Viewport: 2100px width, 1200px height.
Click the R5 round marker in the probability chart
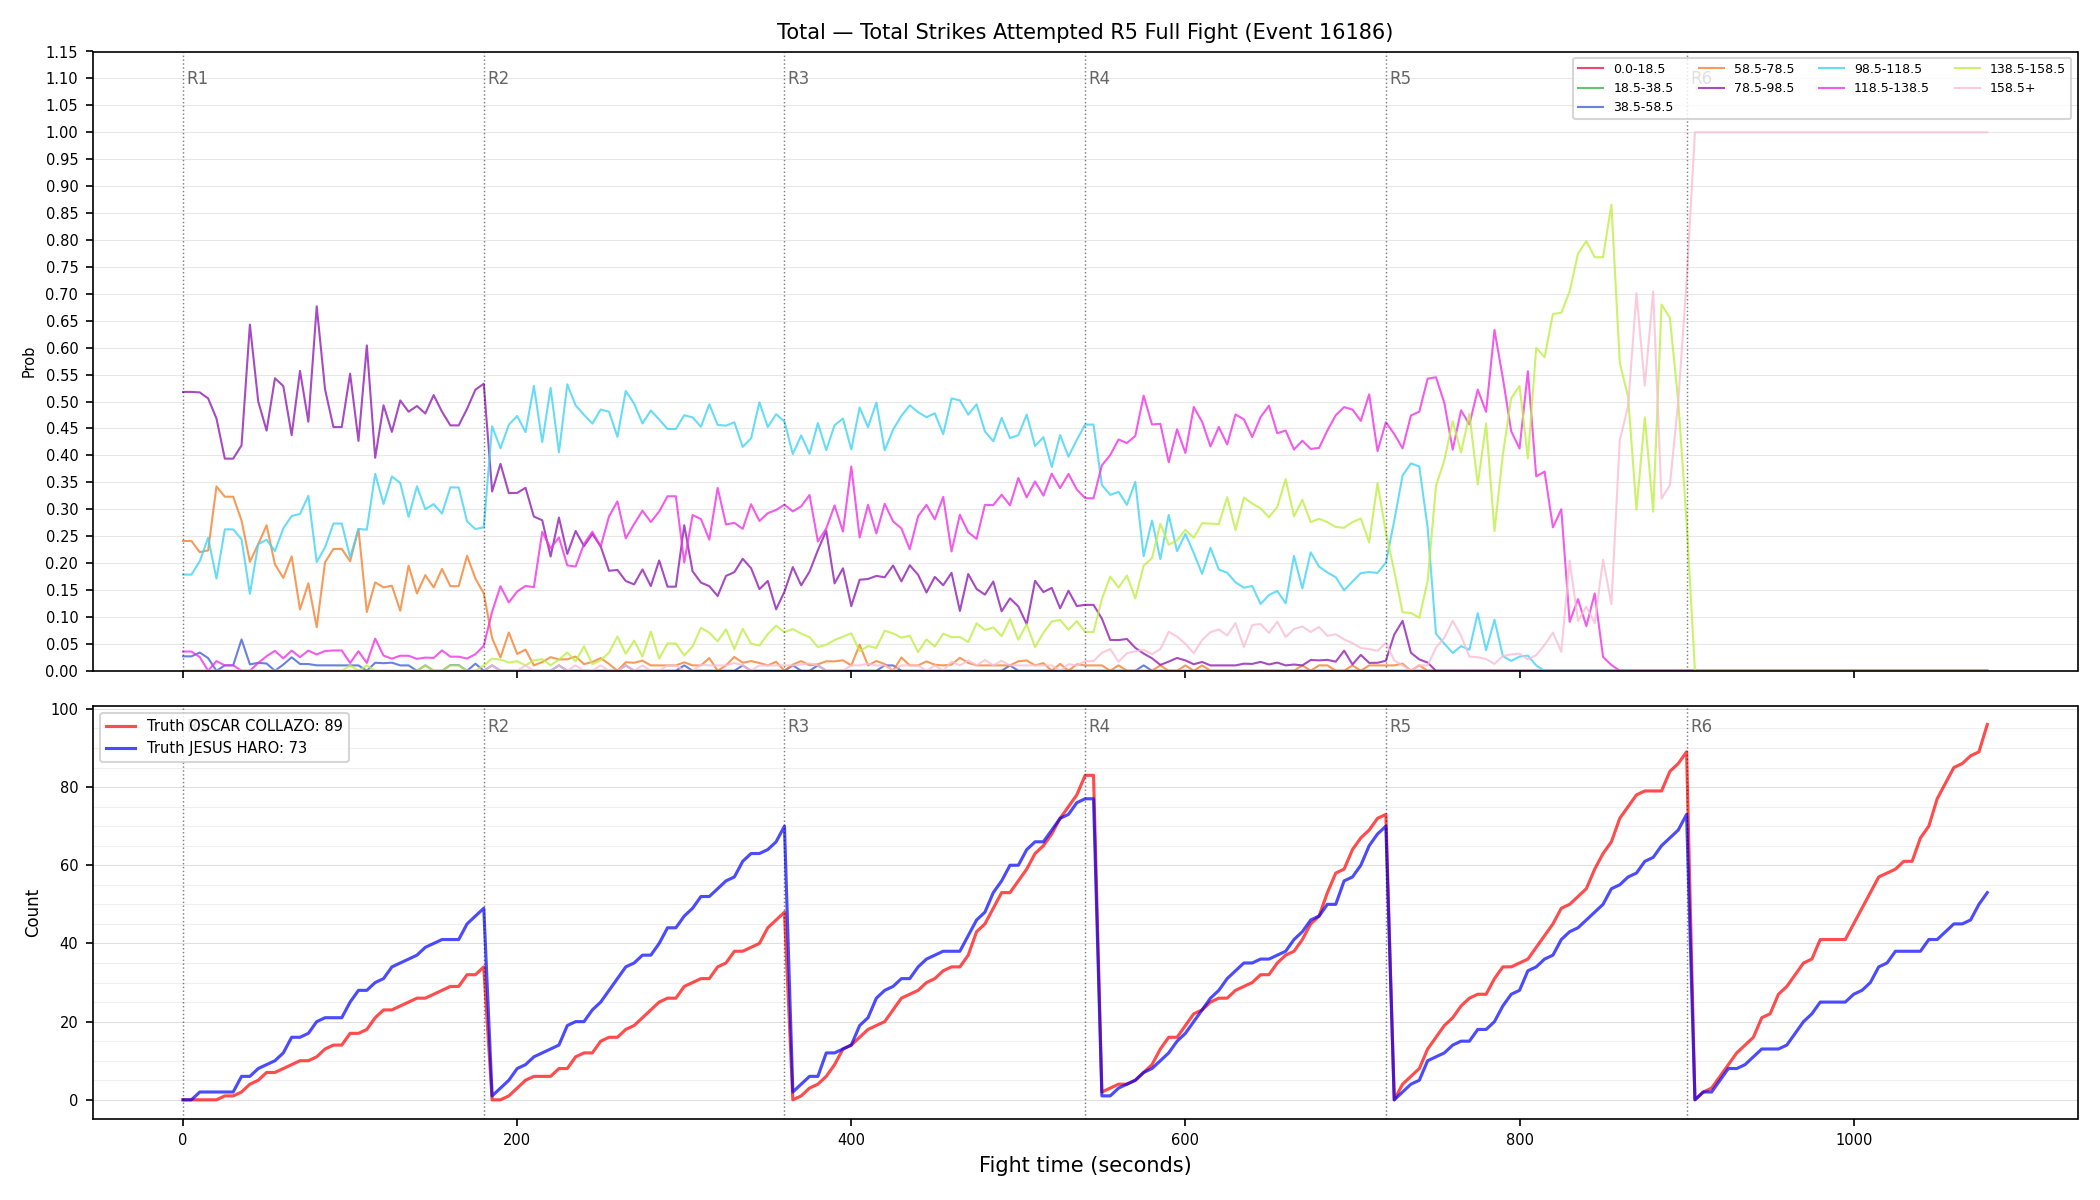[1400, 78]
